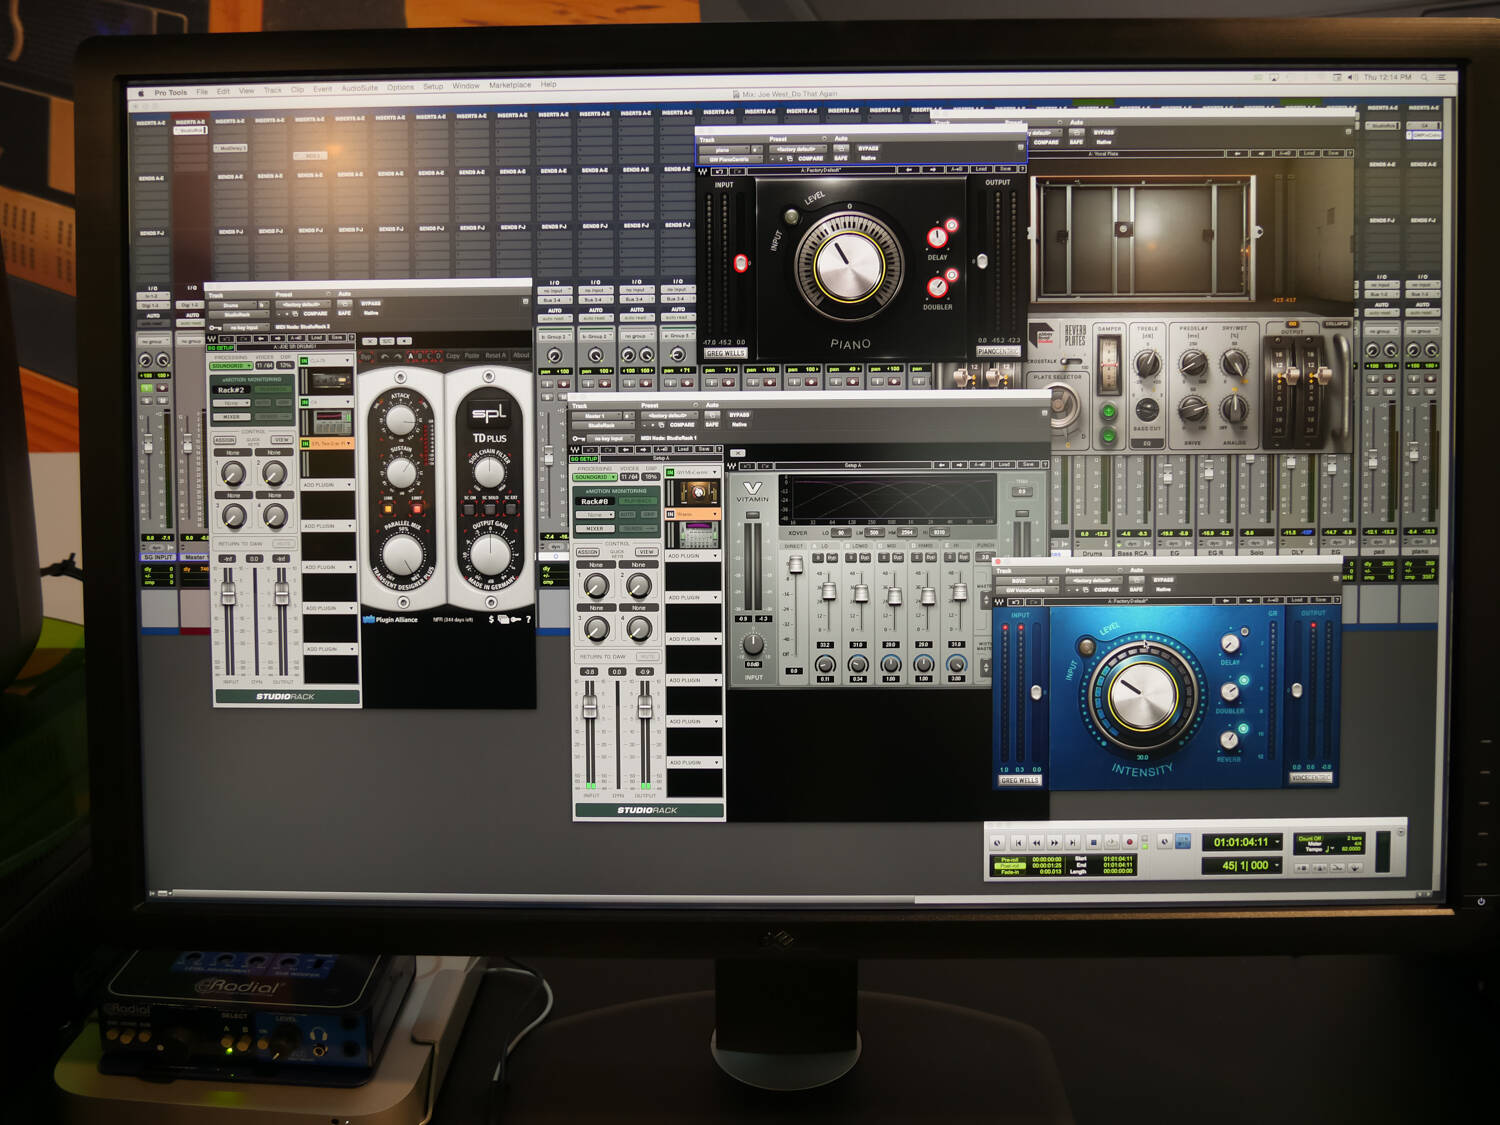Click previous preset arrow in PianoCentric toolbar
This screenshot has height=1125, width=1500.
pos(908,169)
